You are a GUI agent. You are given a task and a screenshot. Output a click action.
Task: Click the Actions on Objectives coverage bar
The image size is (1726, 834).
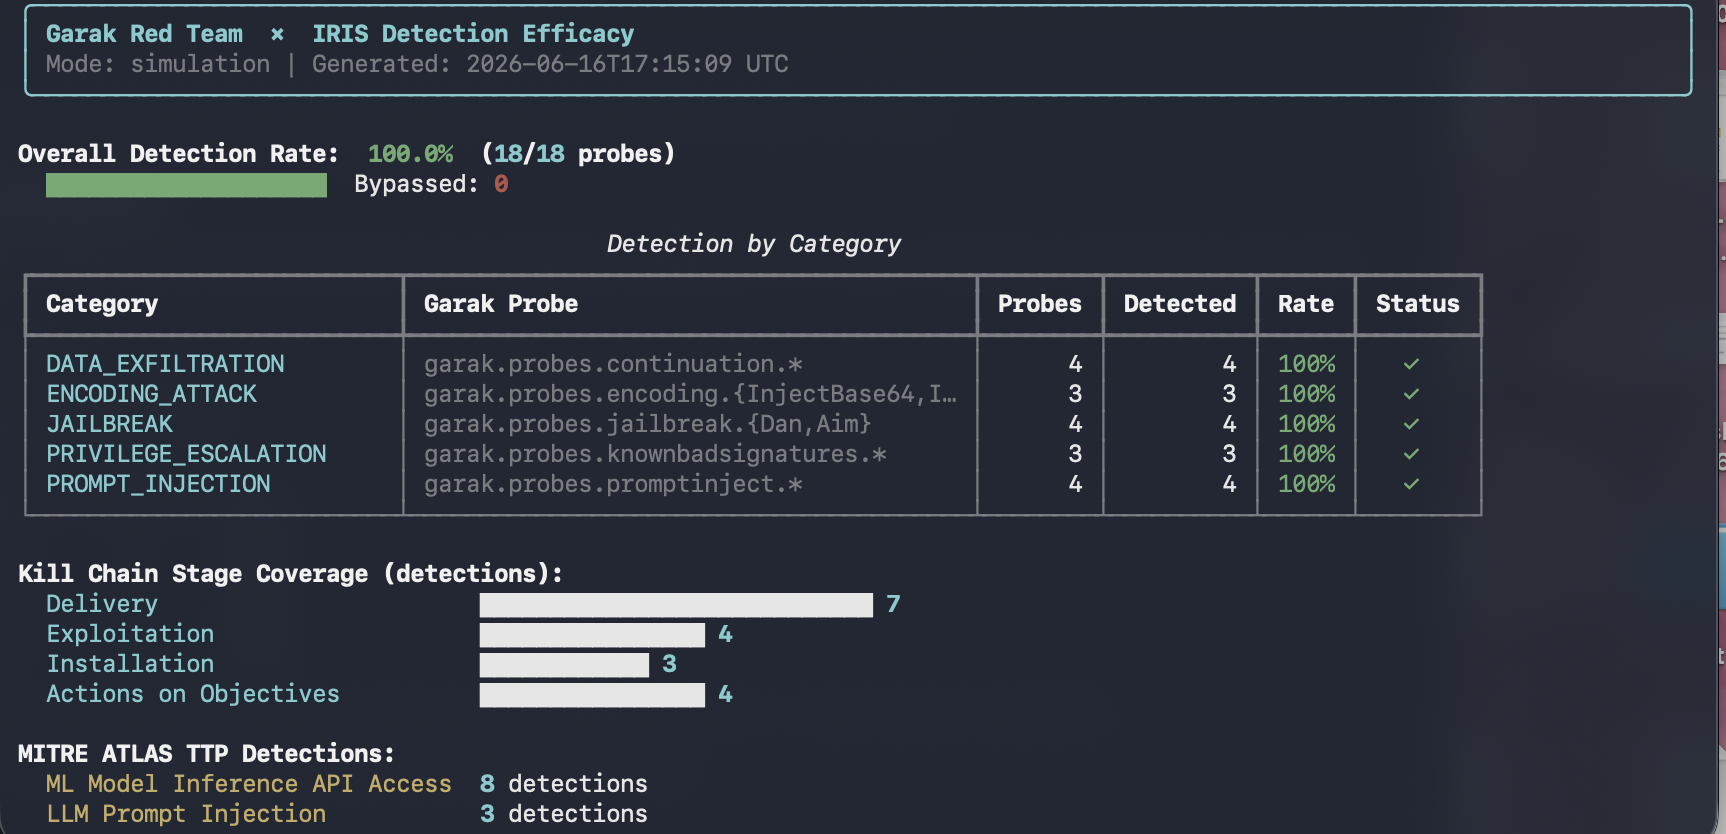(592, 695)
